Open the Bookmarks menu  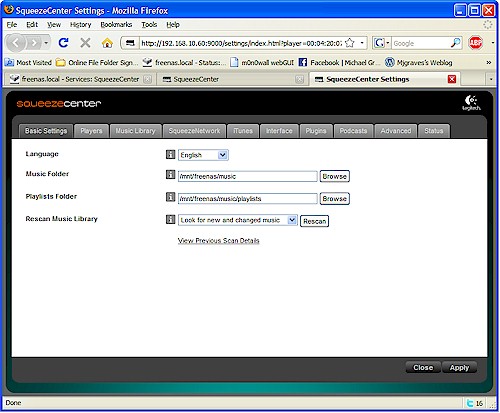click(116, 25)
